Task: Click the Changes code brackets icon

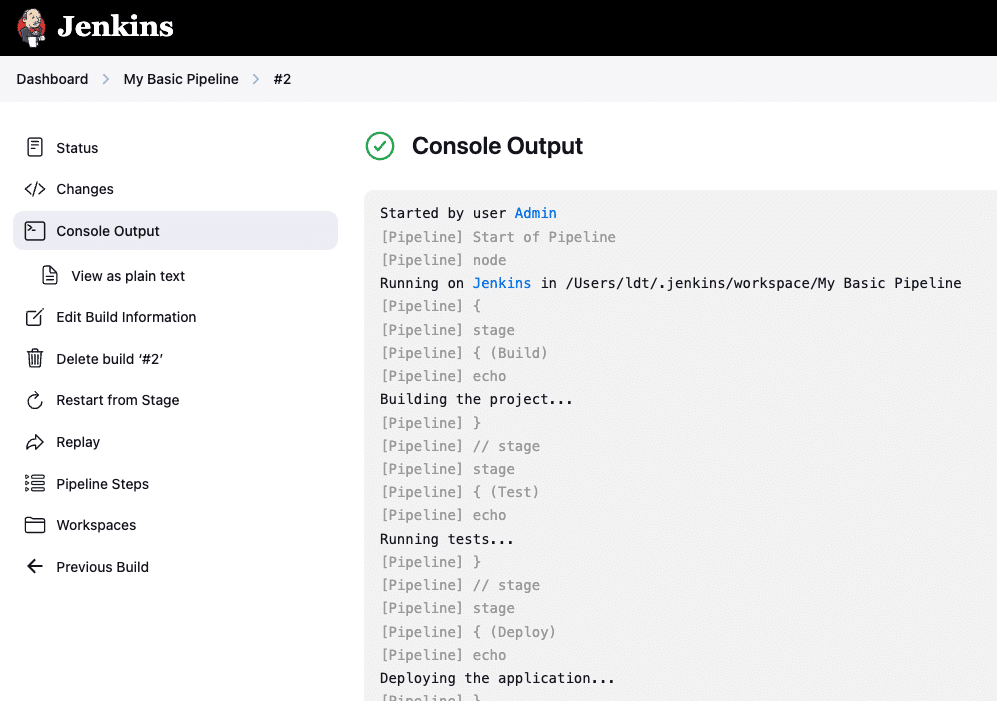Action: click(x=35, y=189)
